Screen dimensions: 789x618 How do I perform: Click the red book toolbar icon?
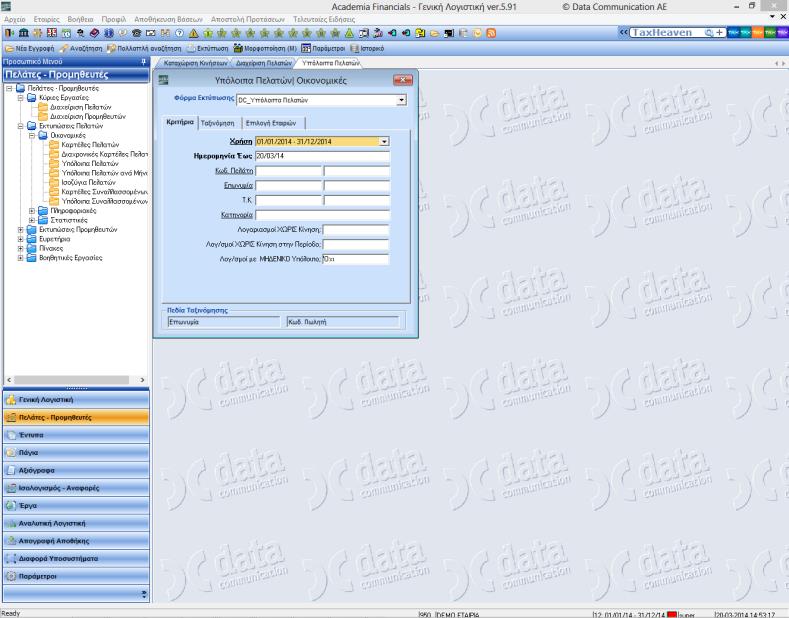[x=94, y=33]
